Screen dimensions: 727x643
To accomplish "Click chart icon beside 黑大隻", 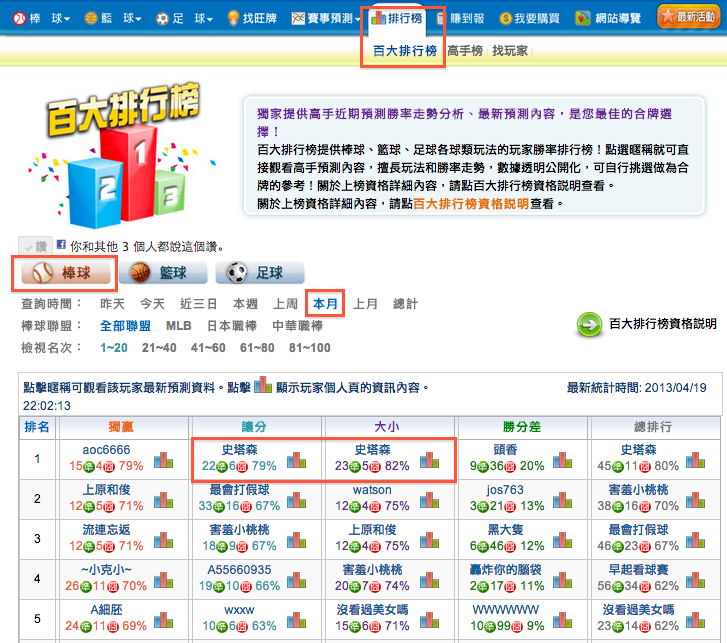I will 562,540.
